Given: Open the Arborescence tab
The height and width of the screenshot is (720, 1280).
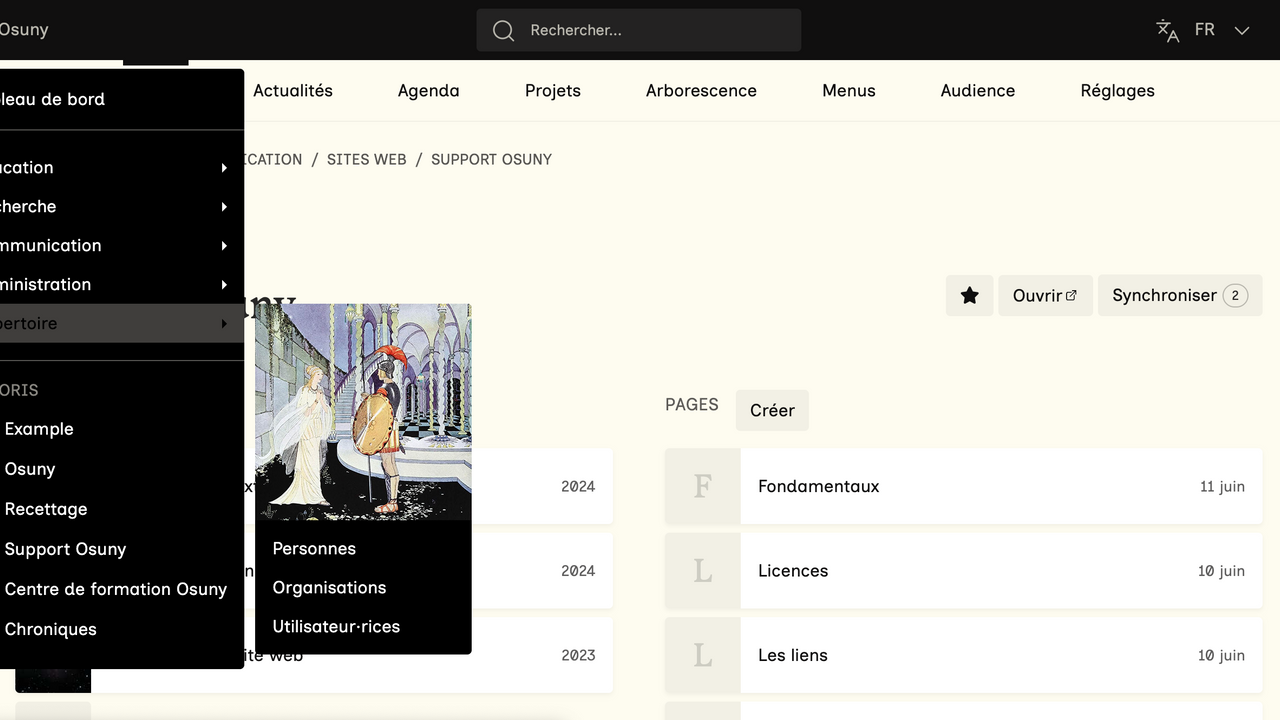Looking at the screenshot, I should coord(701,91).
